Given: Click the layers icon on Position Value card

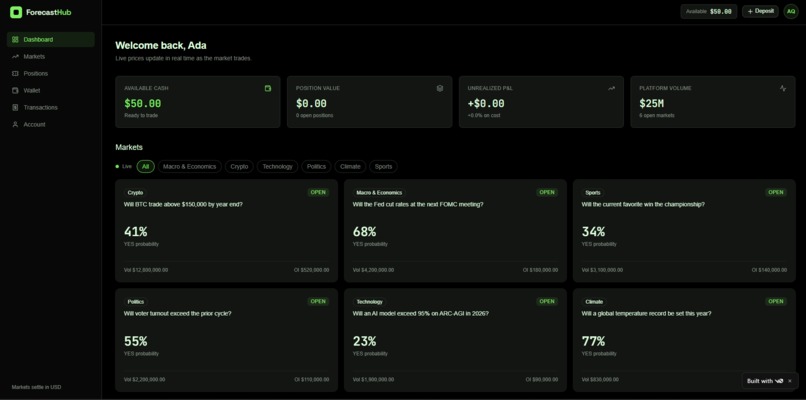Looking at the screenshot, I should click(439, 88).
